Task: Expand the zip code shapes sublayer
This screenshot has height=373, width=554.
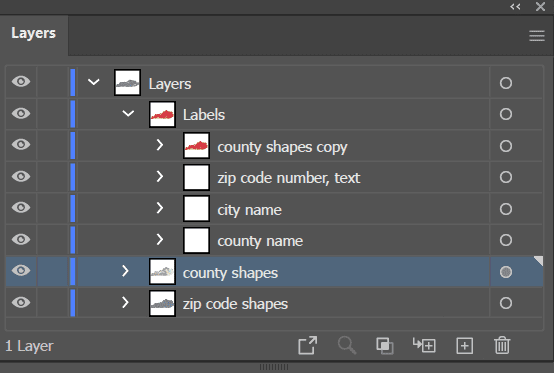Action: (125, 302)
